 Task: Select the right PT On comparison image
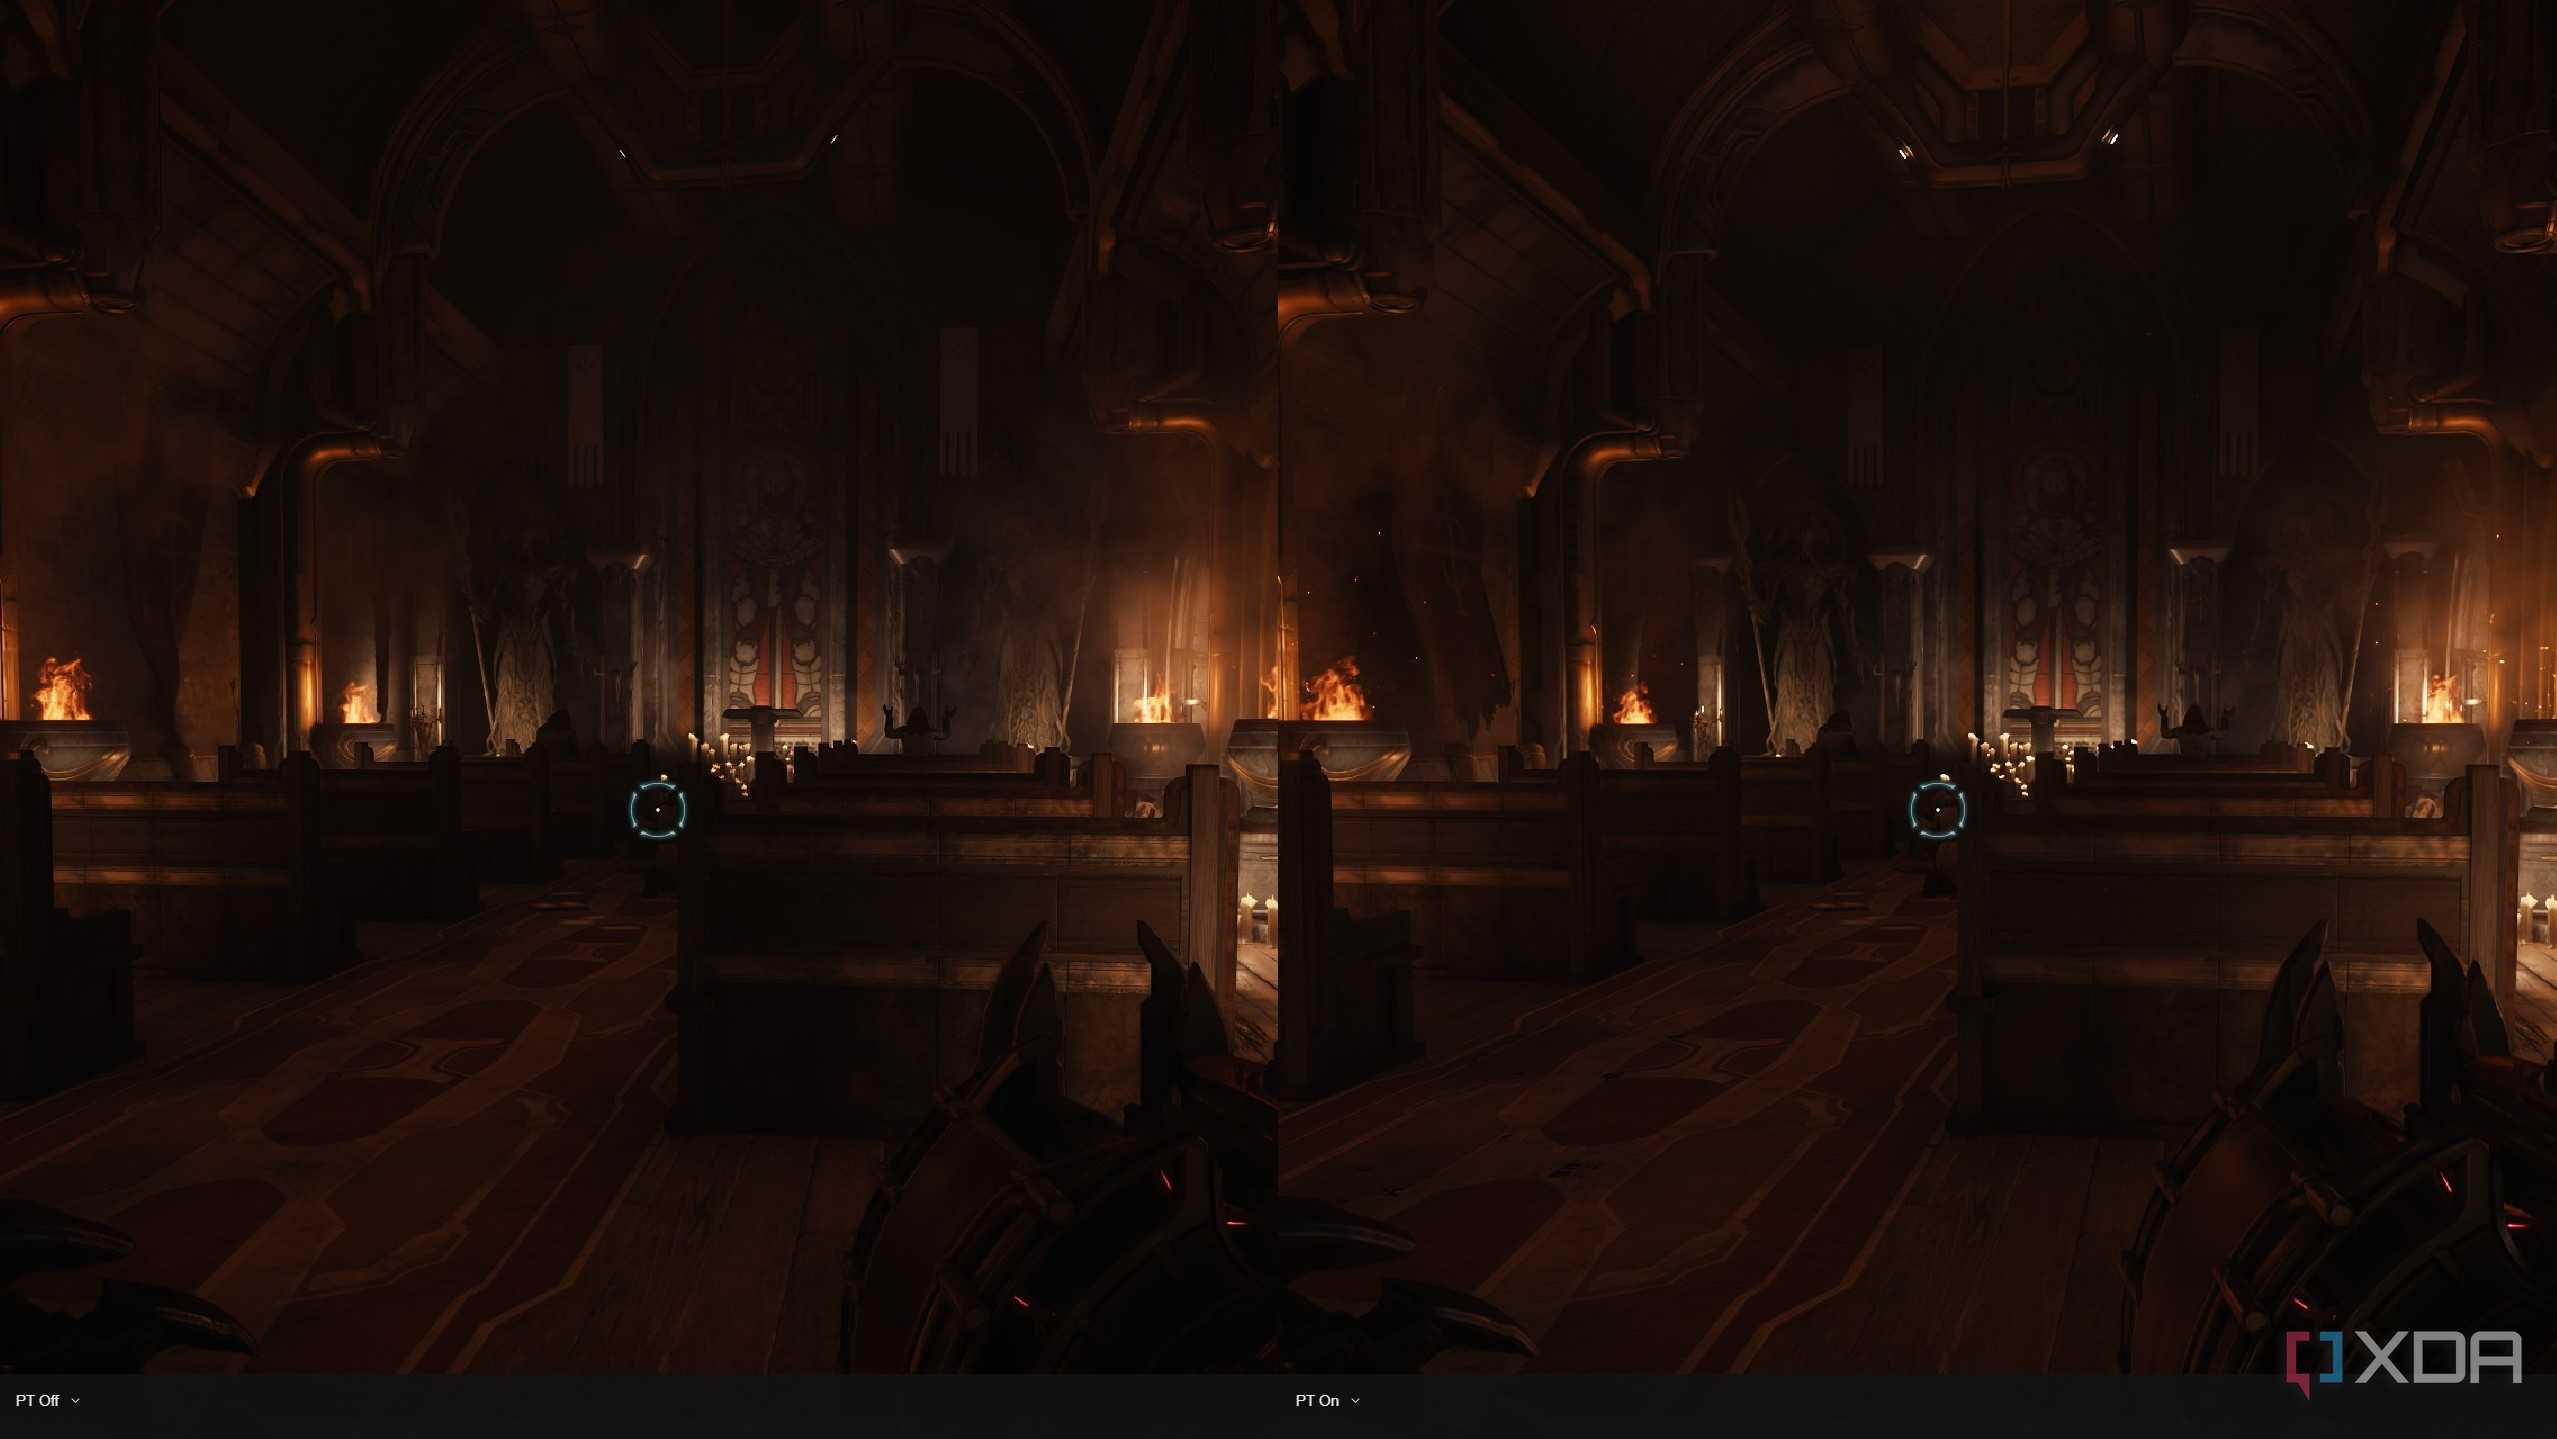click(1918, 686)
